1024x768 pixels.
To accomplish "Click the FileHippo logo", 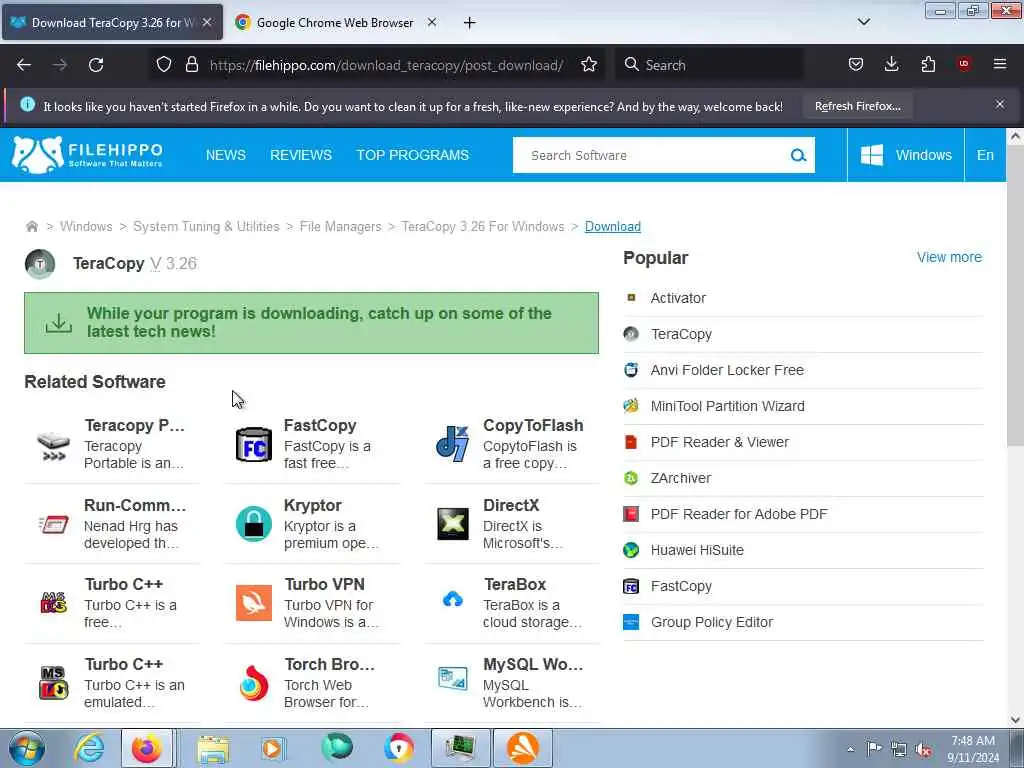I will coord(88,155).
